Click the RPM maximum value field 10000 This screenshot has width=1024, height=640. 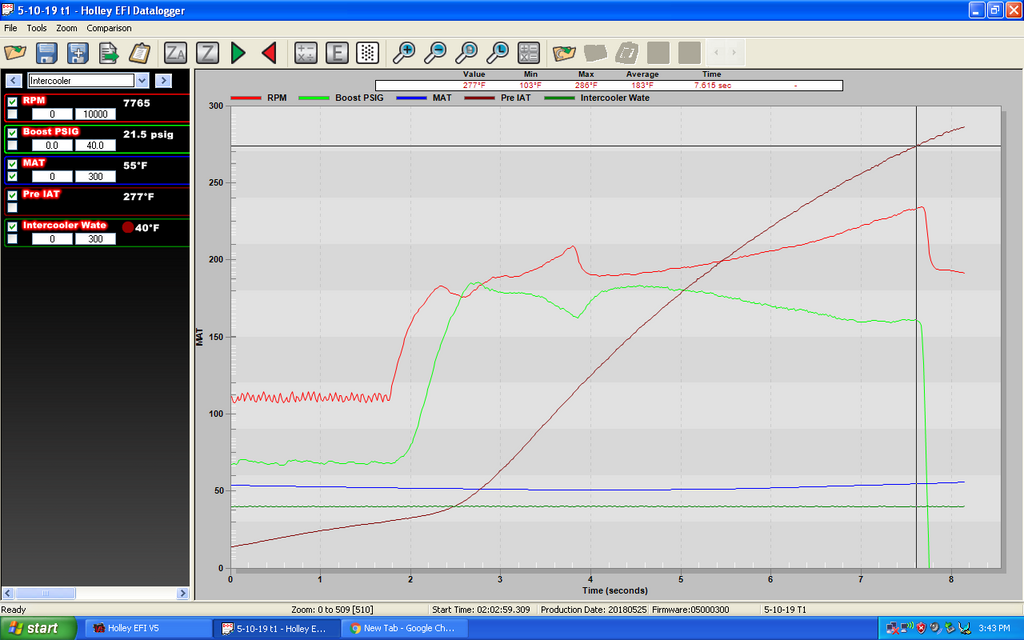click(95, 114)
